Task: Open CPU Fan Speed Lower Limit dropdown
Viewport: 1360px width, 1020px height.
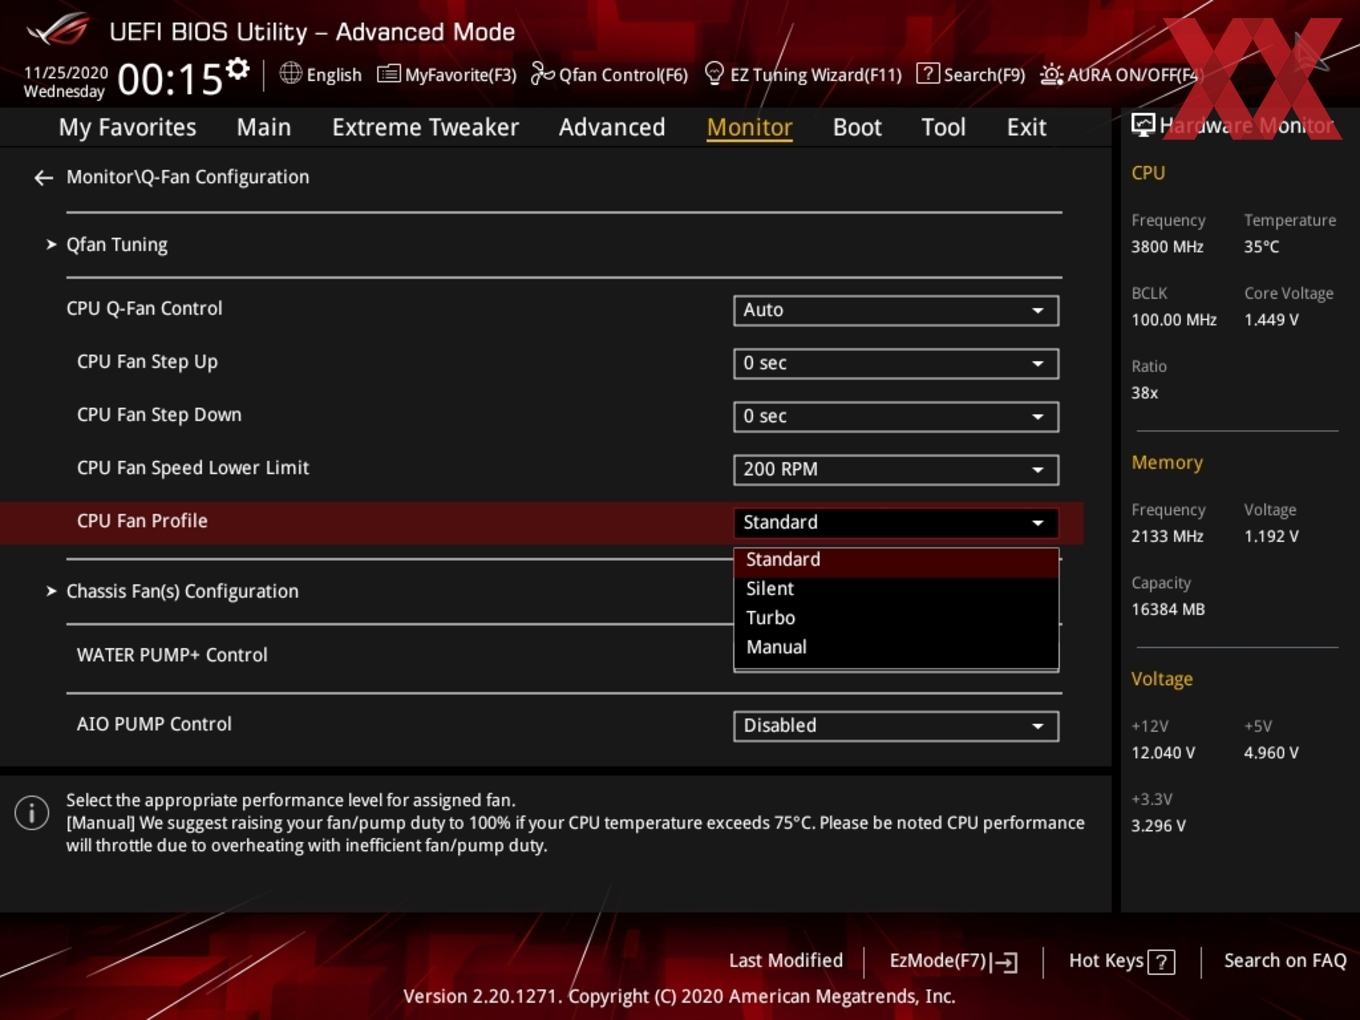Action: [895, 469]
